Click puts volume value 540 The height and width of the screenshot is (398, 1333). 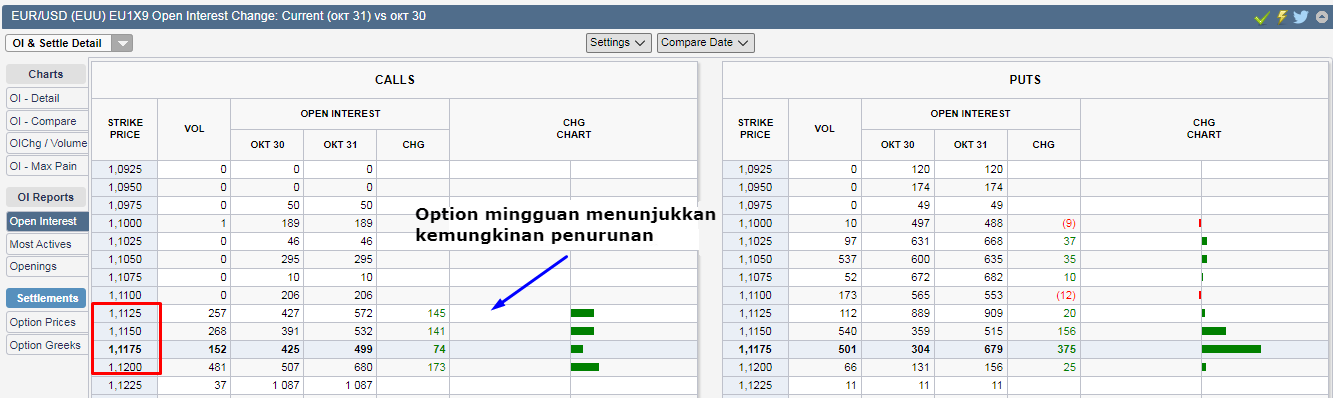tap(848, 331)
